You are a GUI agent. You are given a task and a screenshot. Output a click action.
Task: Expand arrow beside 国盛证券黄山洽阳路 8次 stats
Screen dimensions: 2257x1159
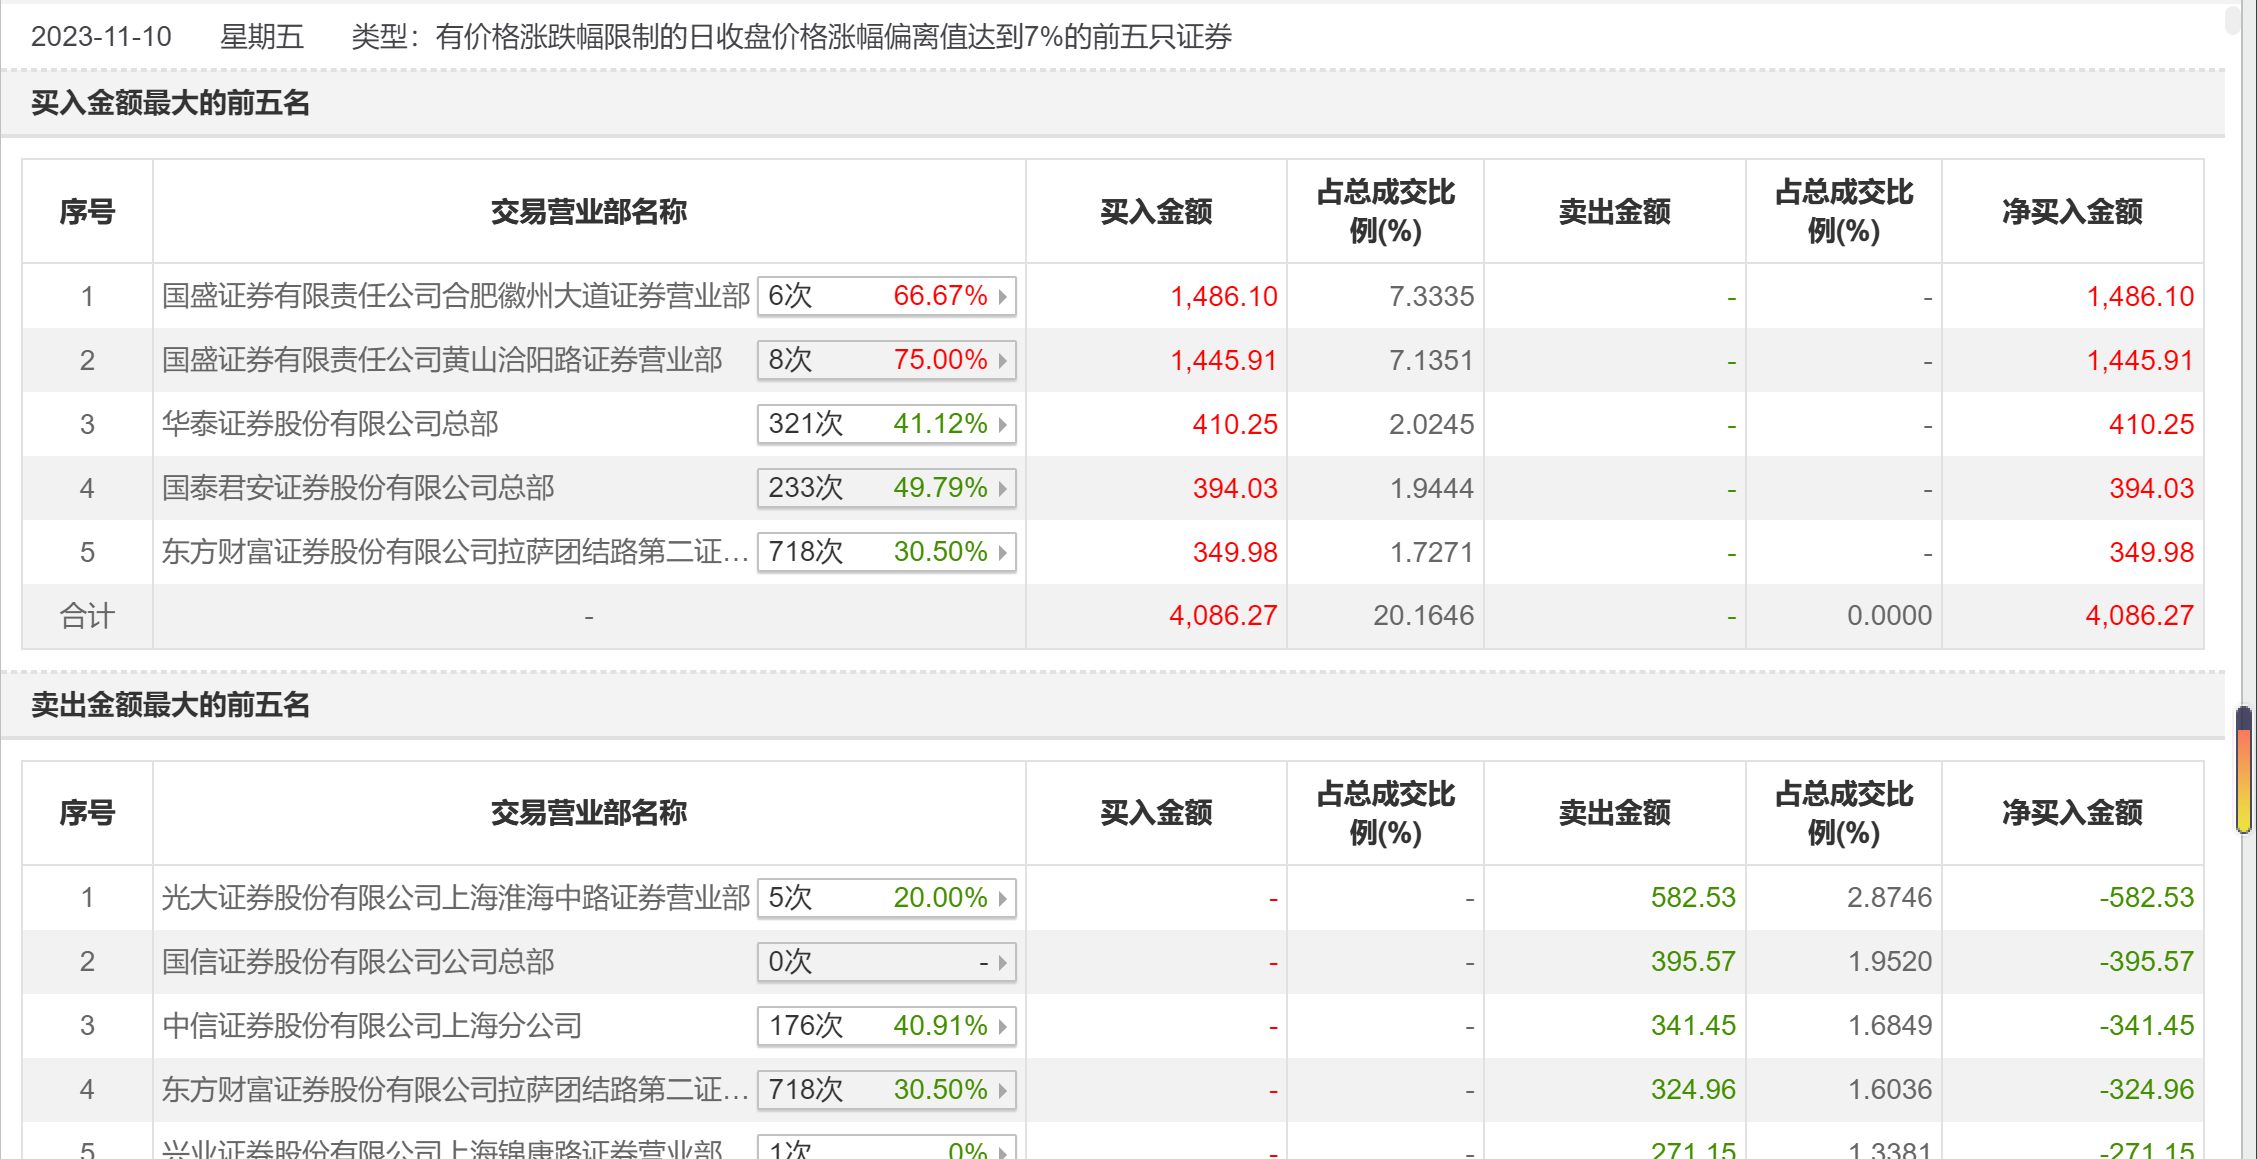coord(1002,361)
